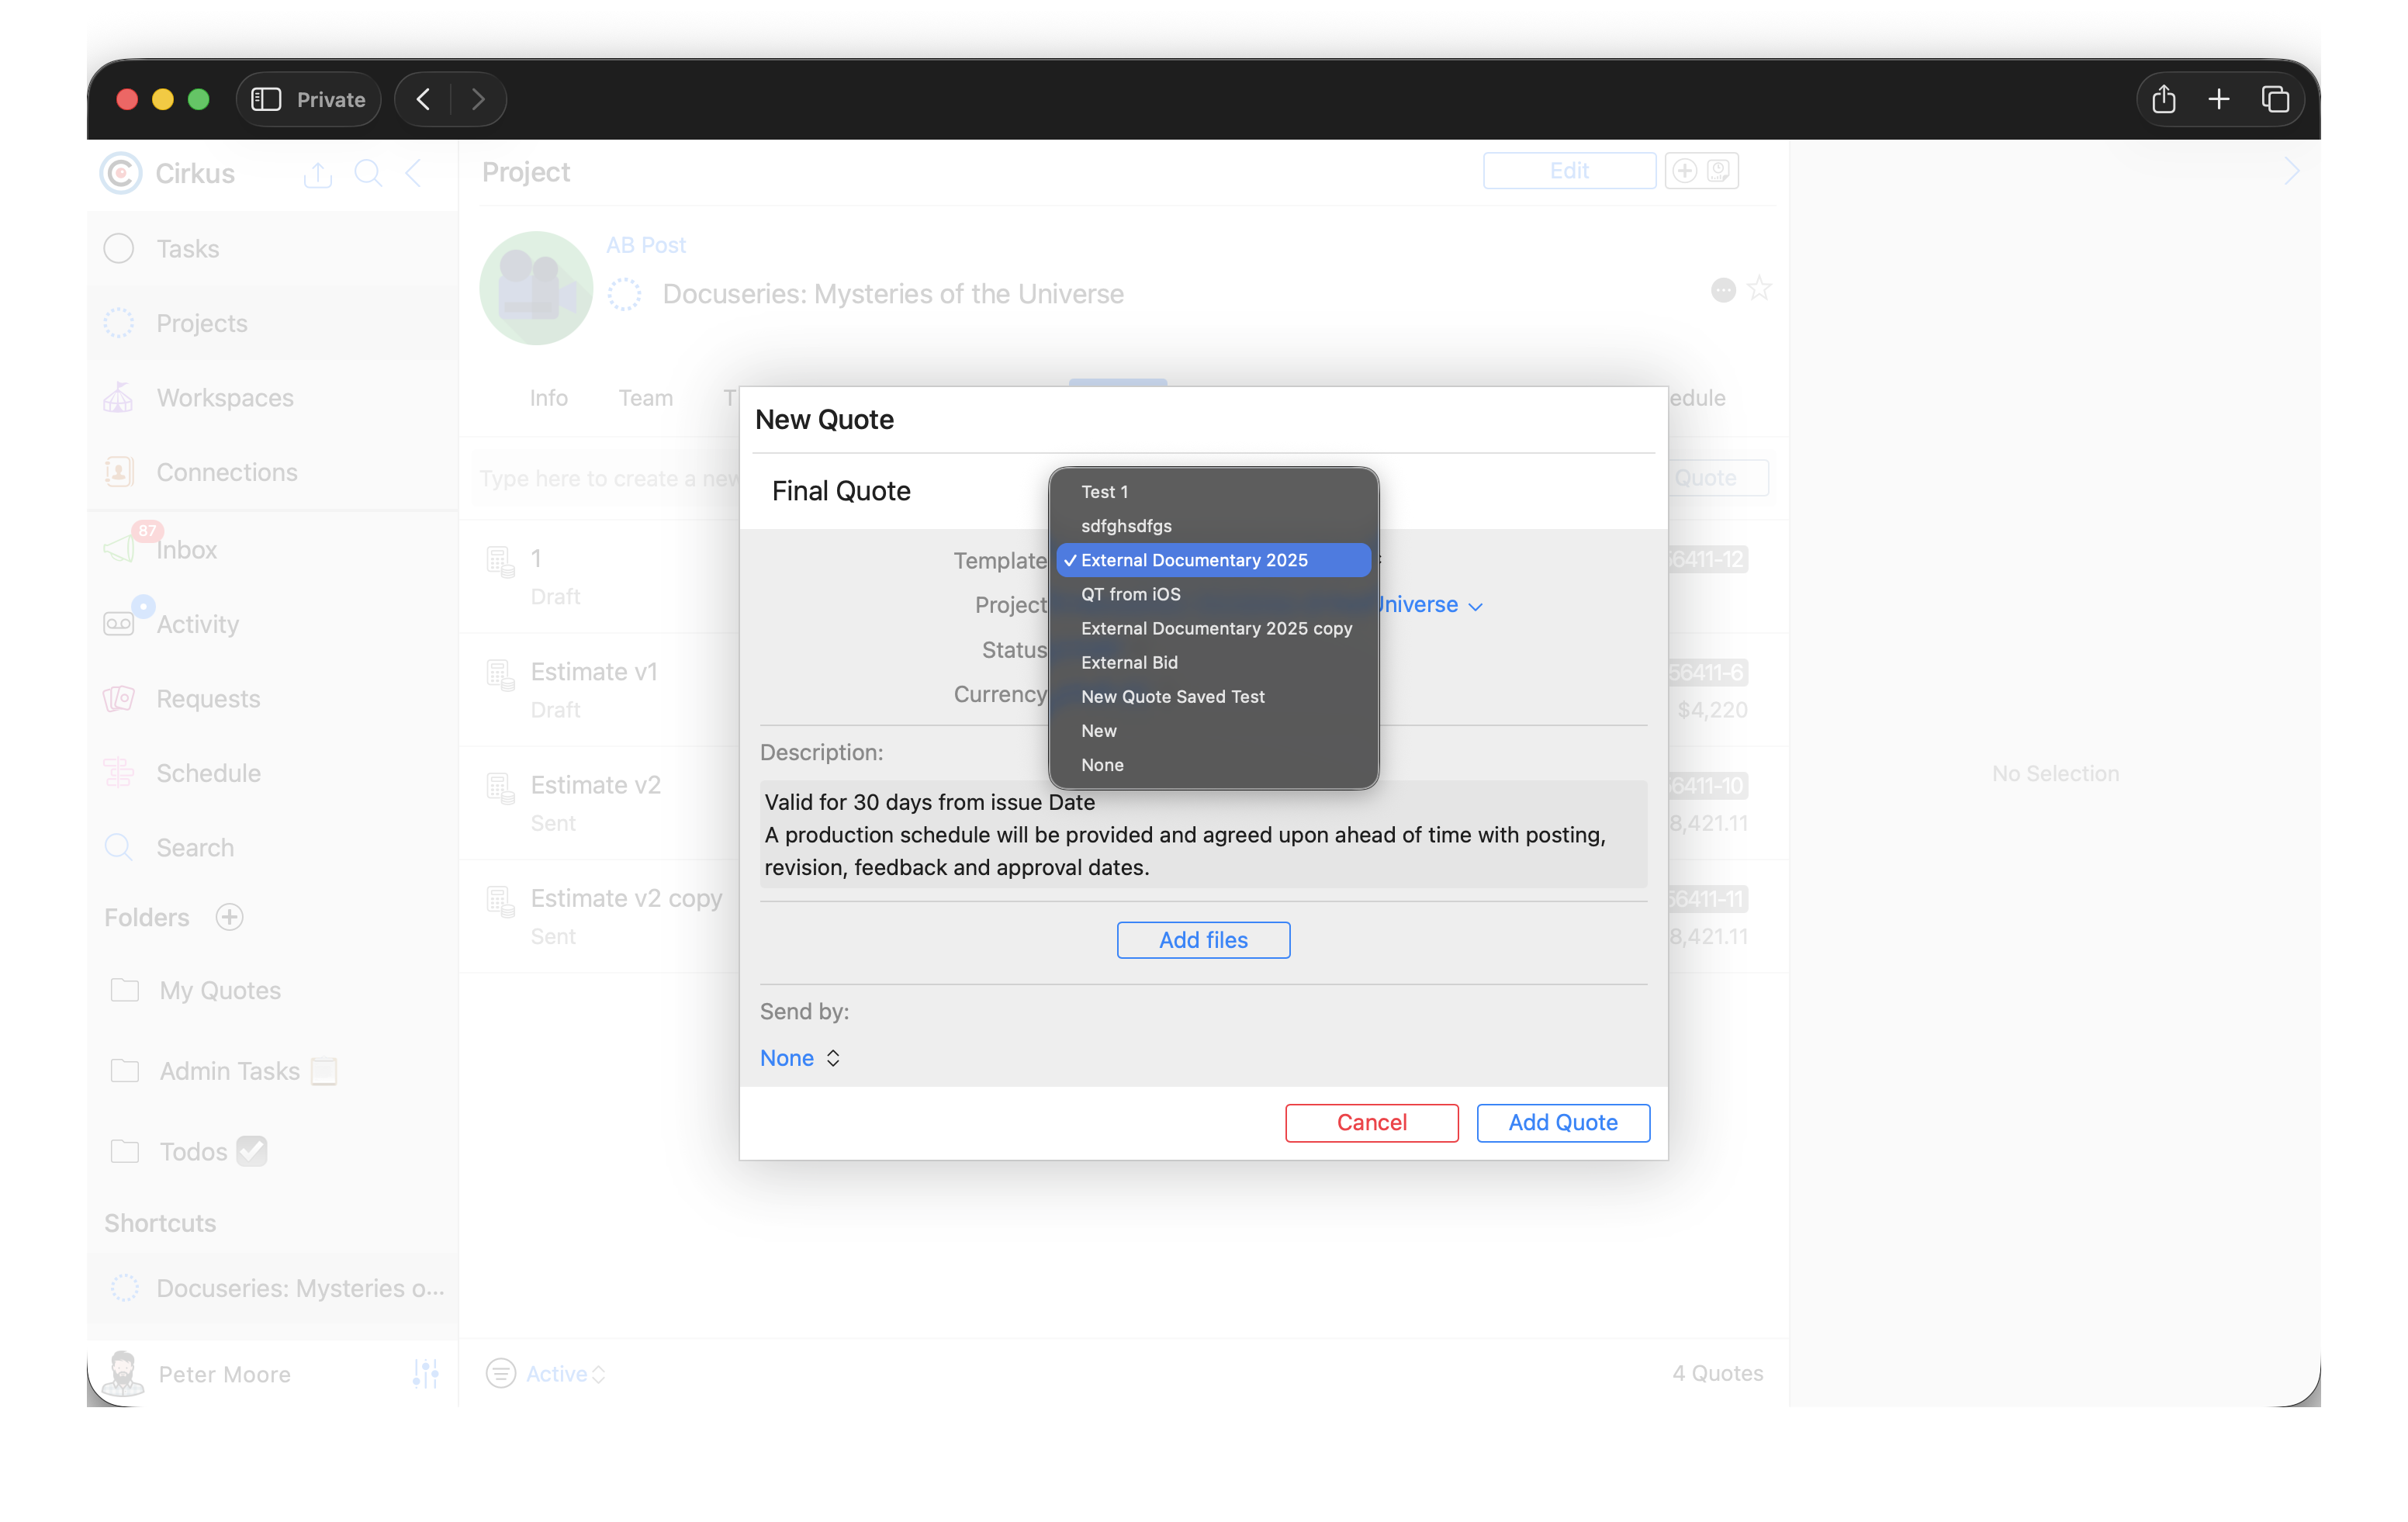The image size is (2408, 1522).
Task: Toggle the Tasks circle in sidebar
Action: pyautogui.click(x=119, y=248)
